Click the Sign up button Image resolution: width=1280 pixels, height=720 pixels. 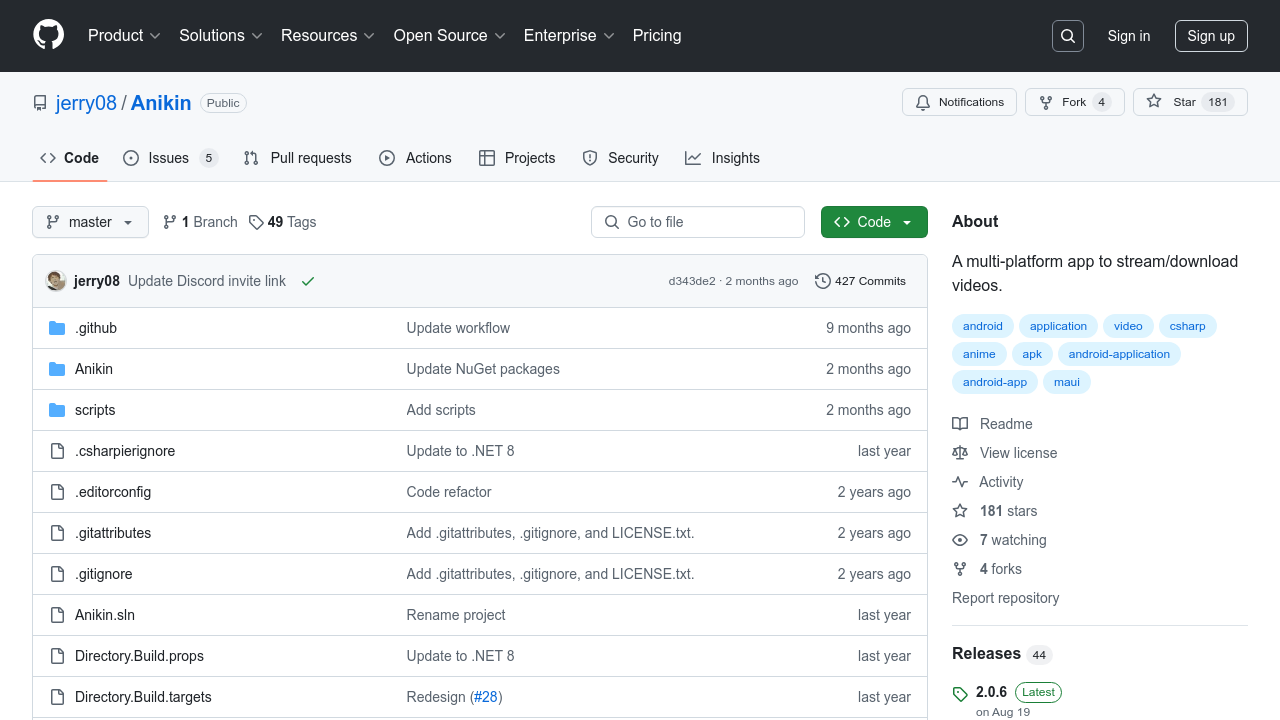point(1211,36)
